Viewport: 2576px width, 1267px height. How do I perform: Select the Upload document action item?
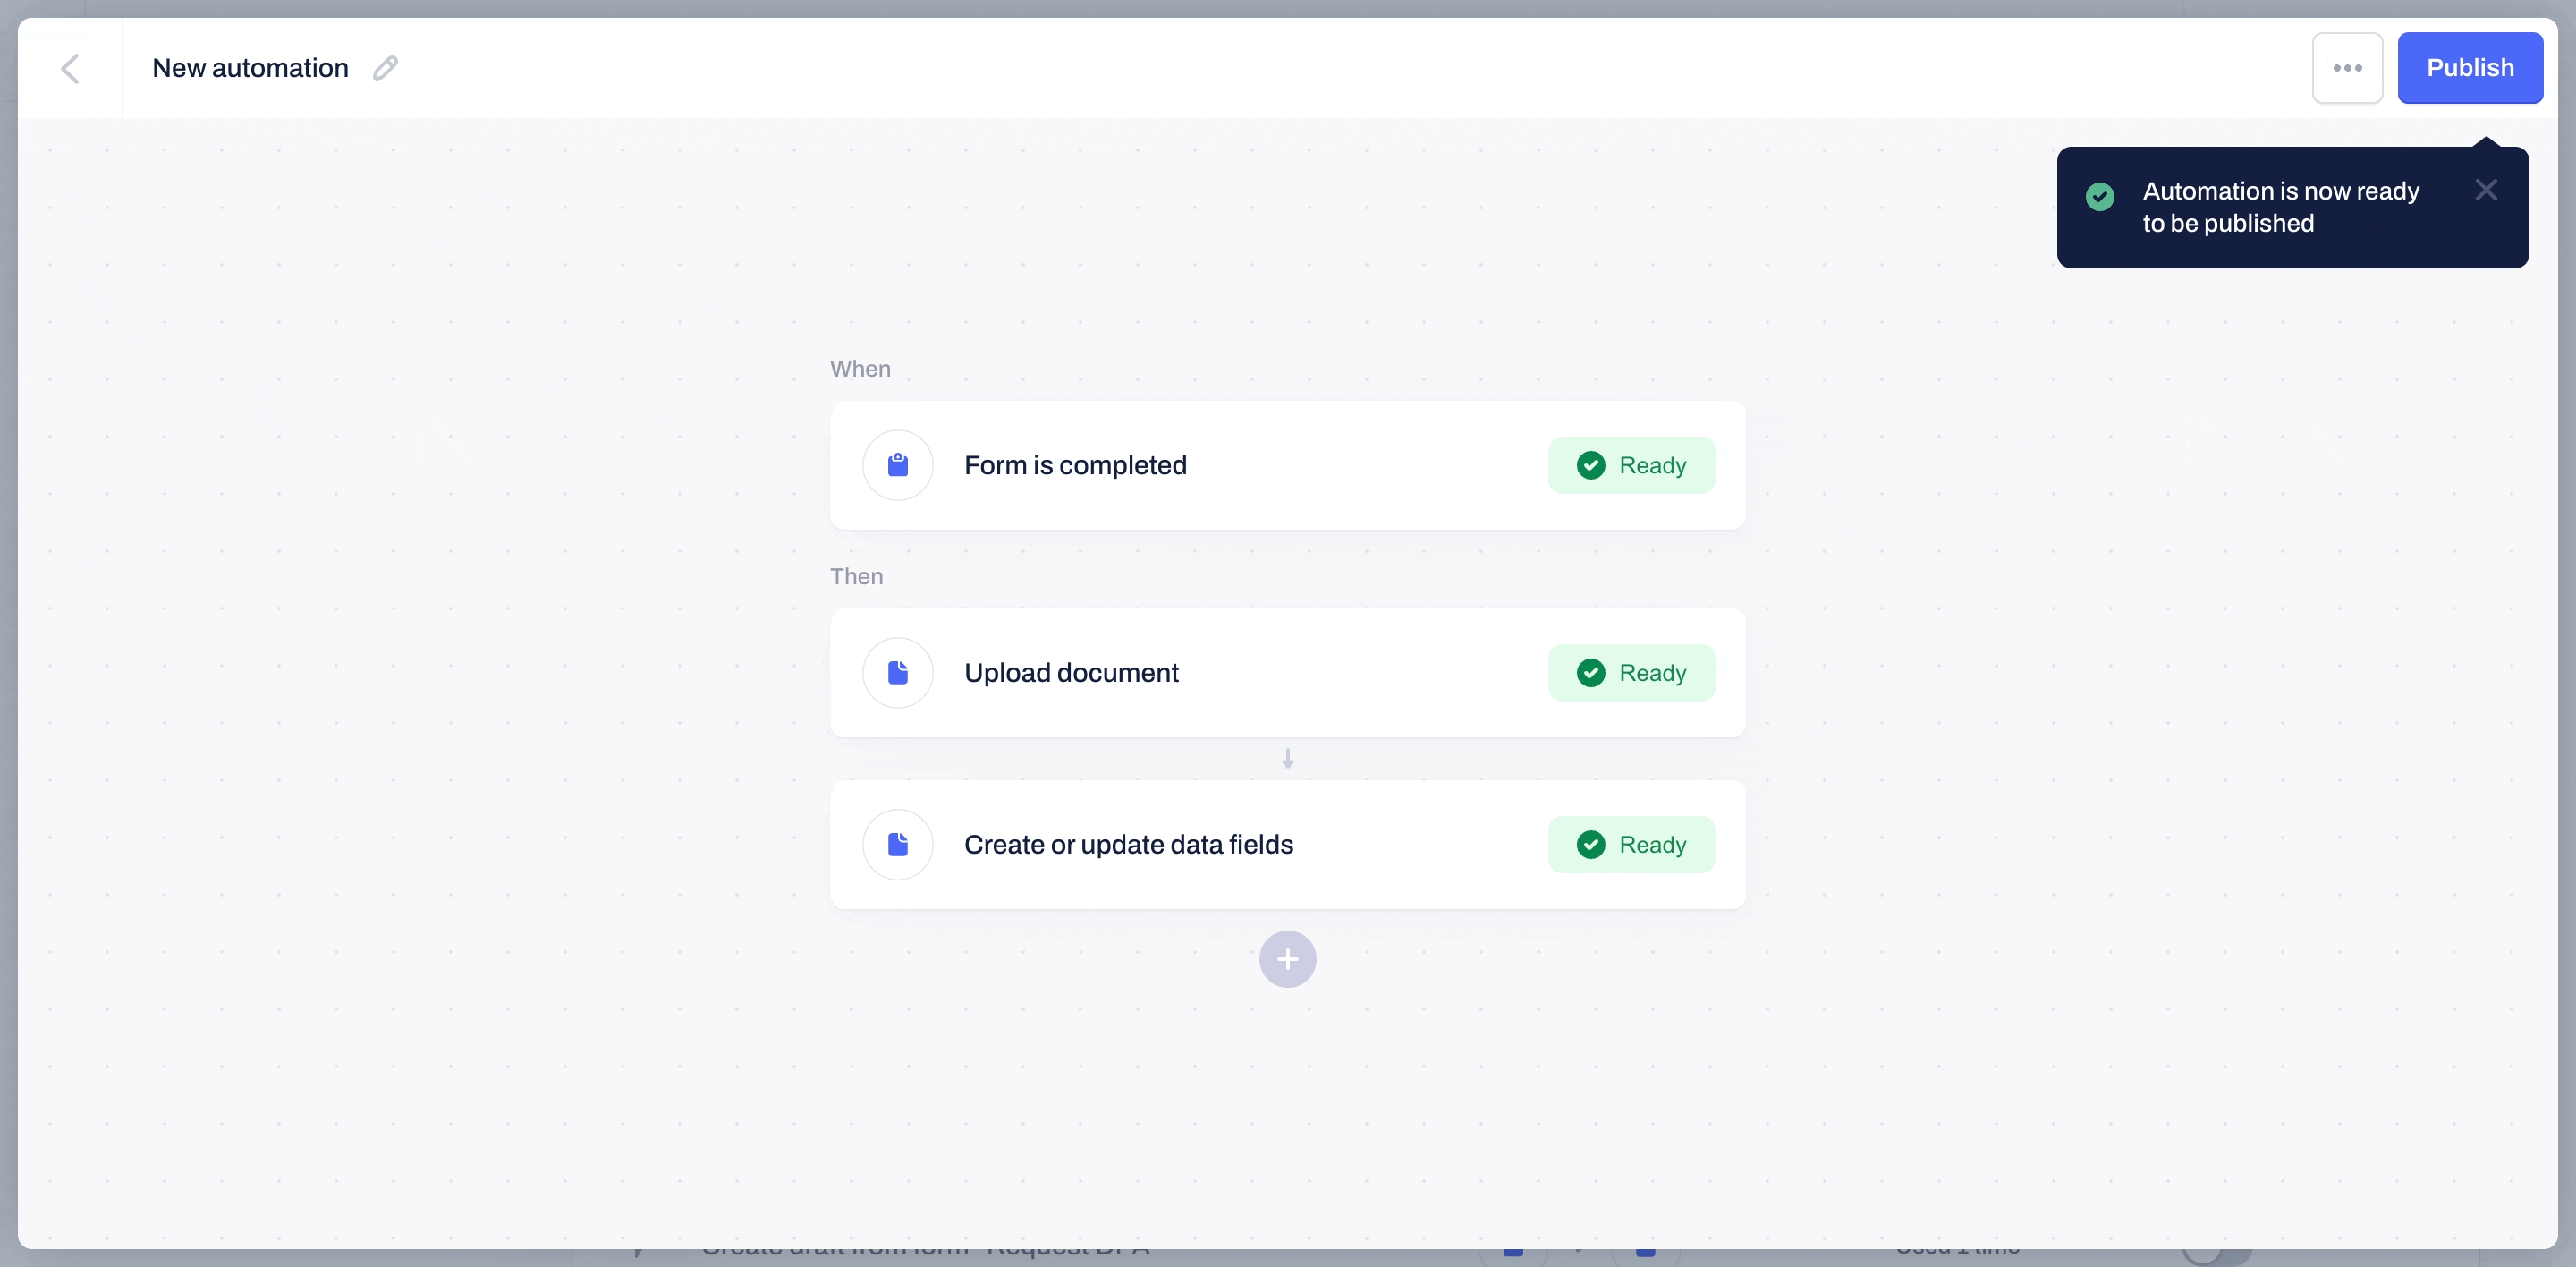click(x=1286, y=672)
